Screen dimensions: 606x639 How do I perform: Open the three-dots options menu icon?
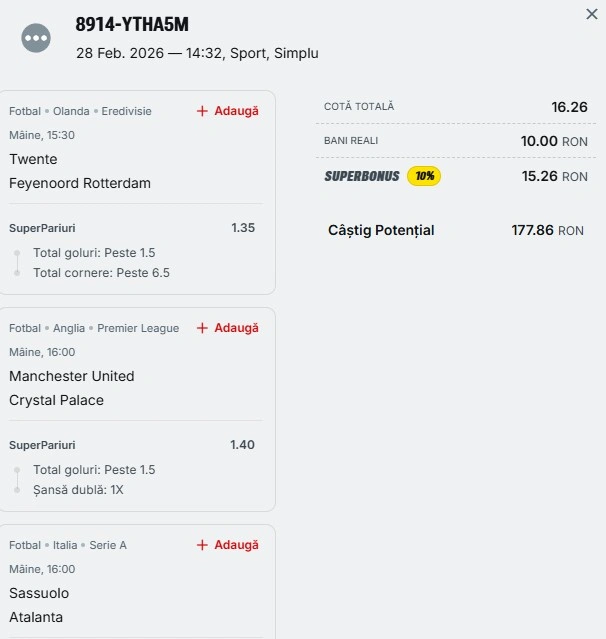36,38
